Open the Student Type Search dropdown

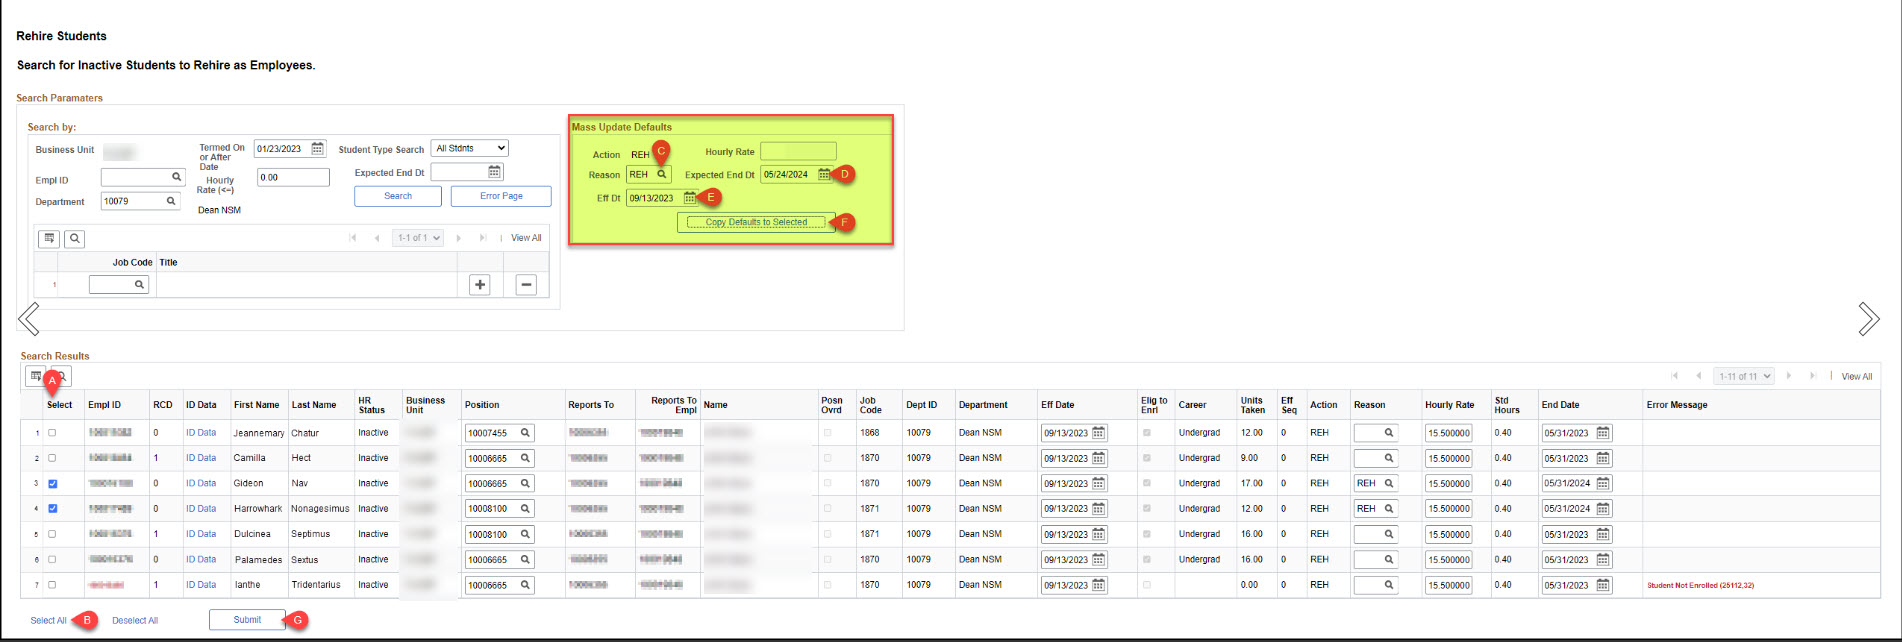470,148
